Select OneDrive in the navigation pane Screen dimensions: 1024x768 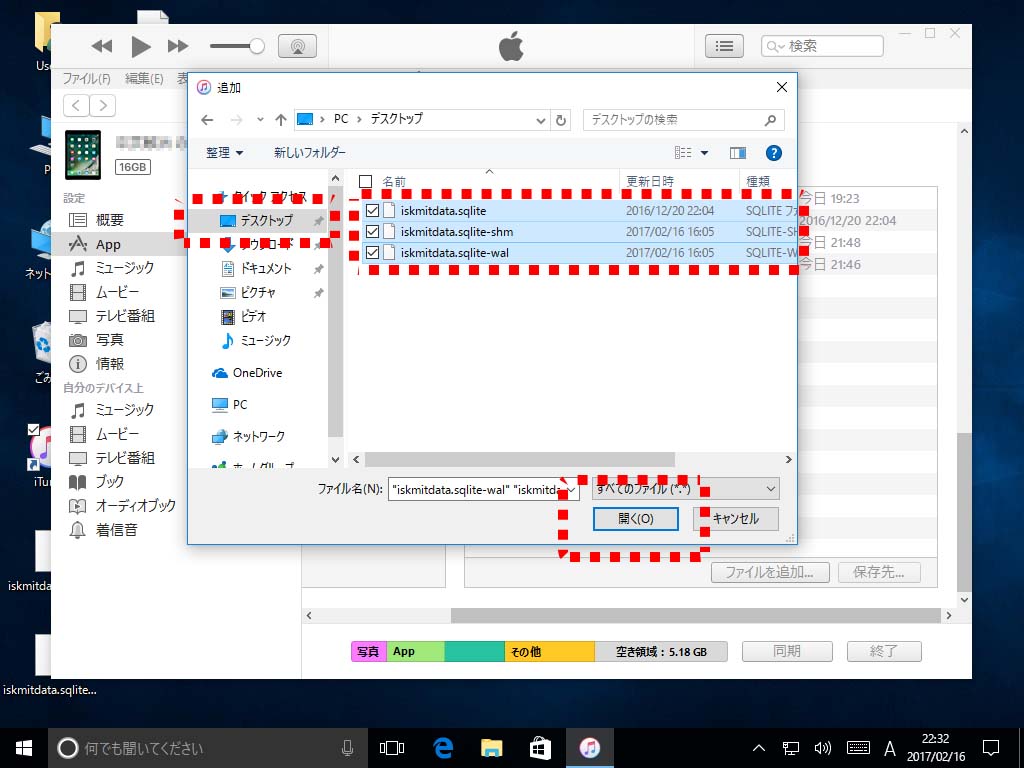point(257,373)
